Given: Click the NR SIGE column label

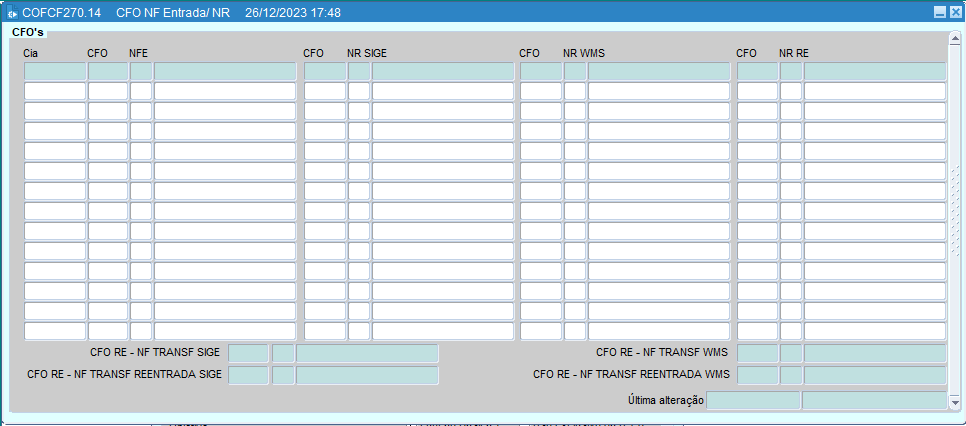Looking at the screenshot, I should (367, 54).
